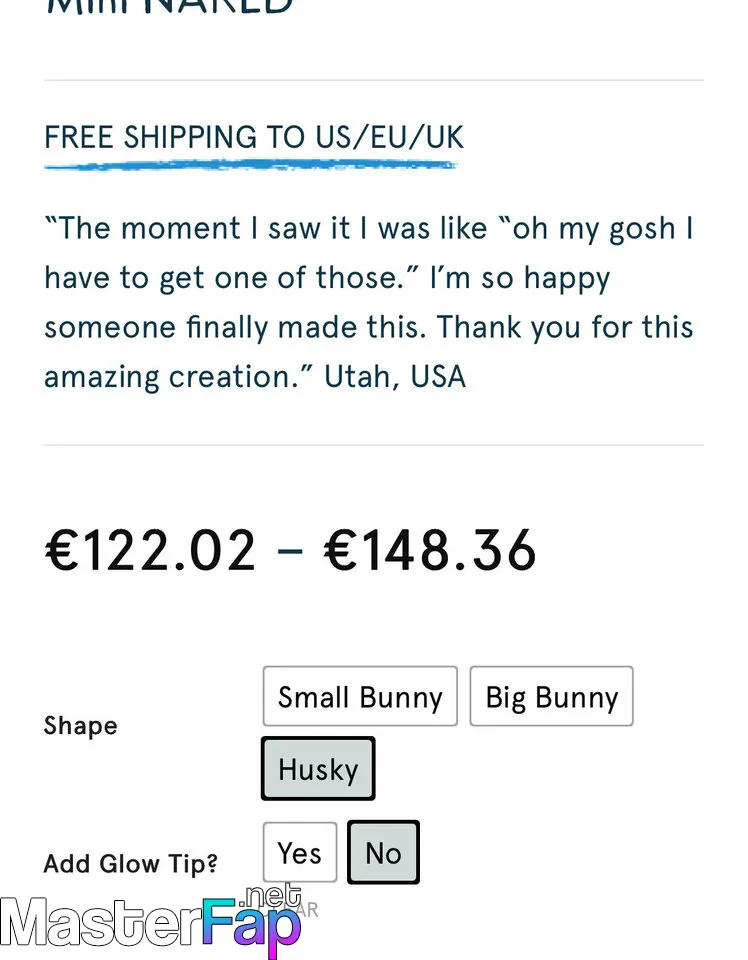Click the dash between the two prices
748x960 pixels.
(290, 553)
